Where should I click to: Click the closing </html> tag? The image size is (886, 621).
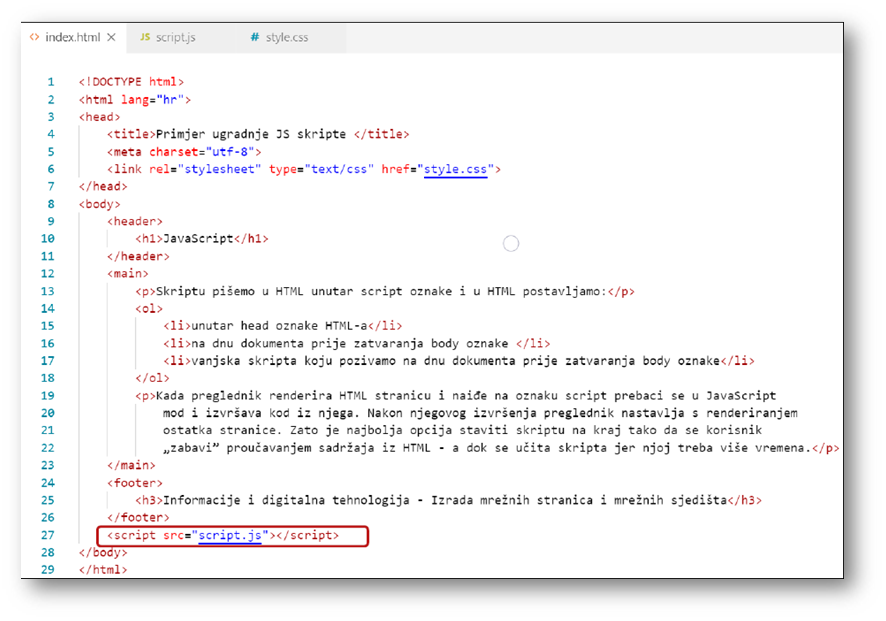(x=103, y=570)
